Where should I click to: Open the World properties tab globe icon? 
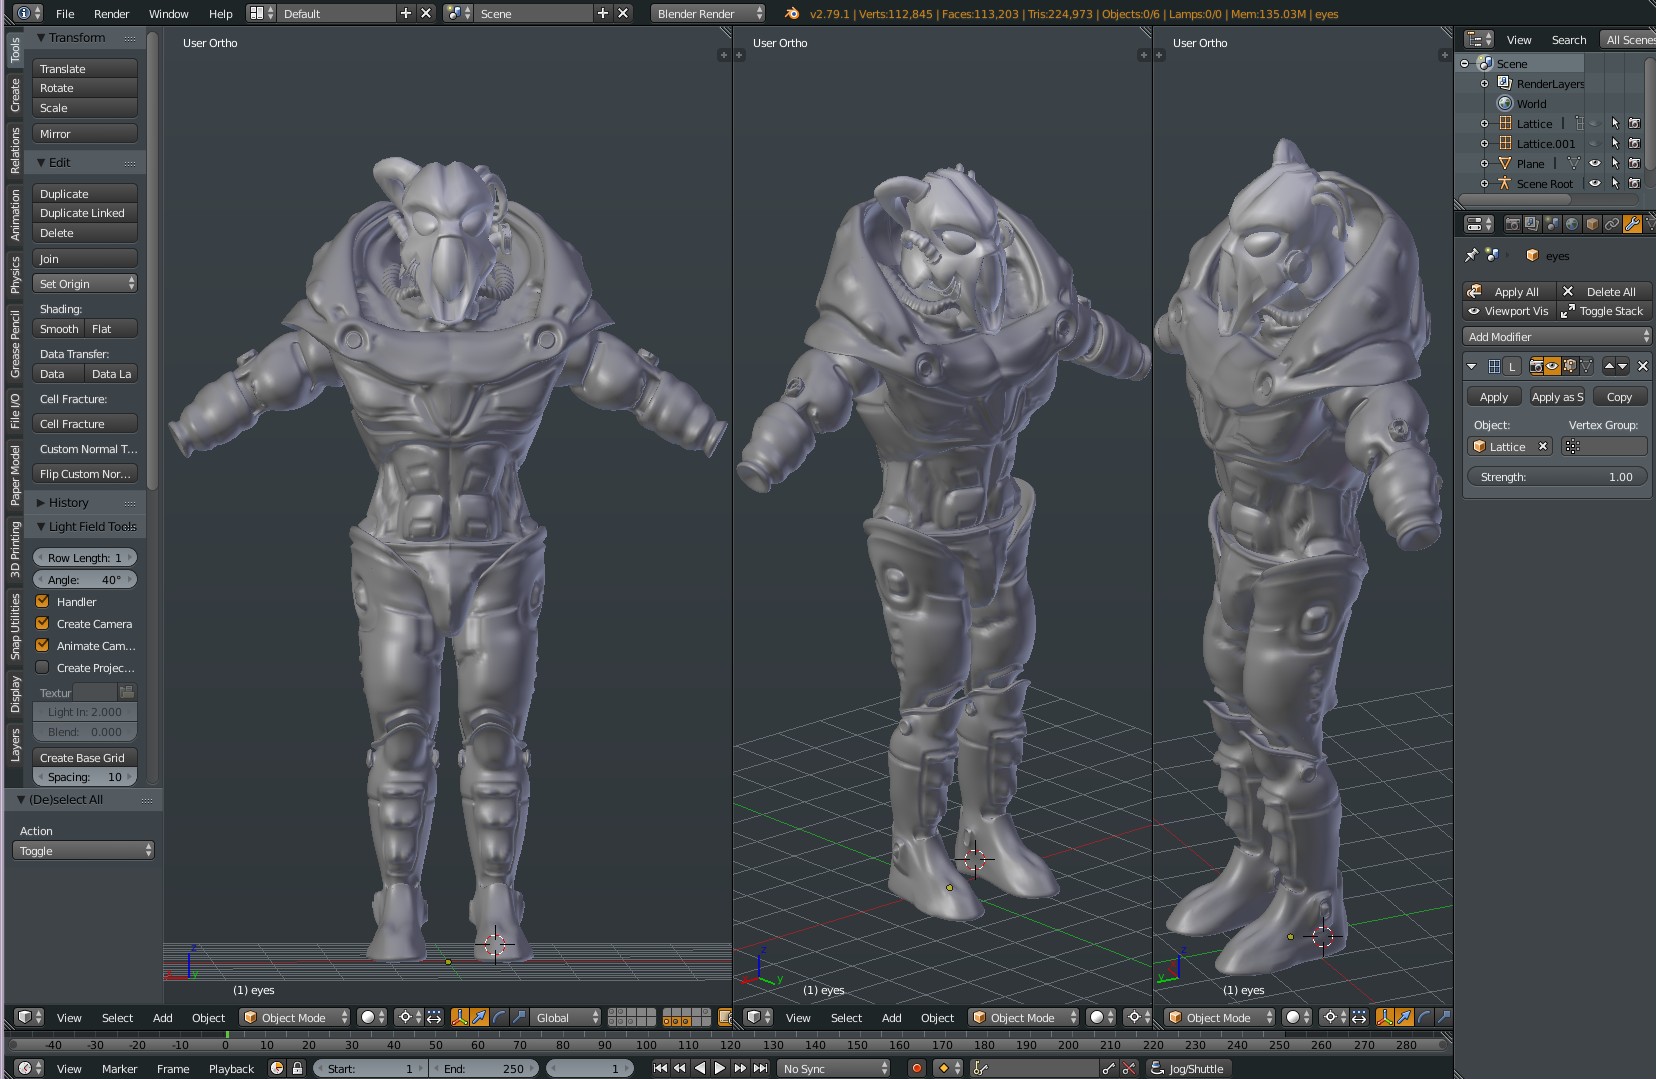[x=1572, y=225]
